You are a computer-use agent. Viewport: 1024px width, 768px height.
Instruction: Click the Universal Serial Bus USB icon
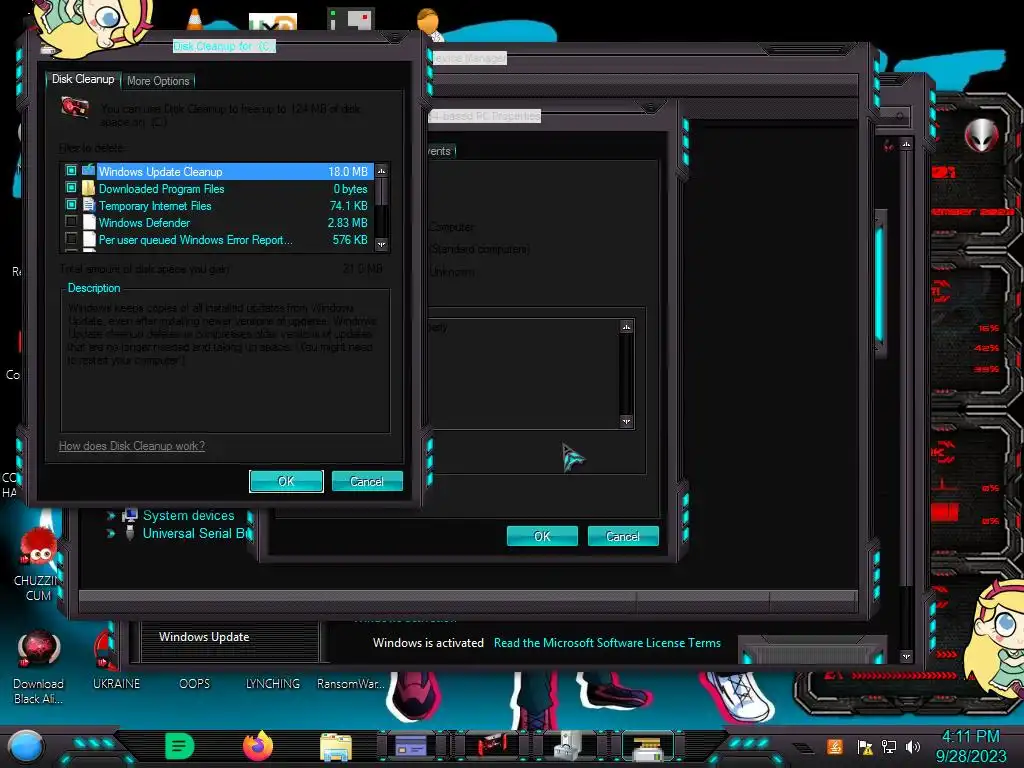[130, 533]
